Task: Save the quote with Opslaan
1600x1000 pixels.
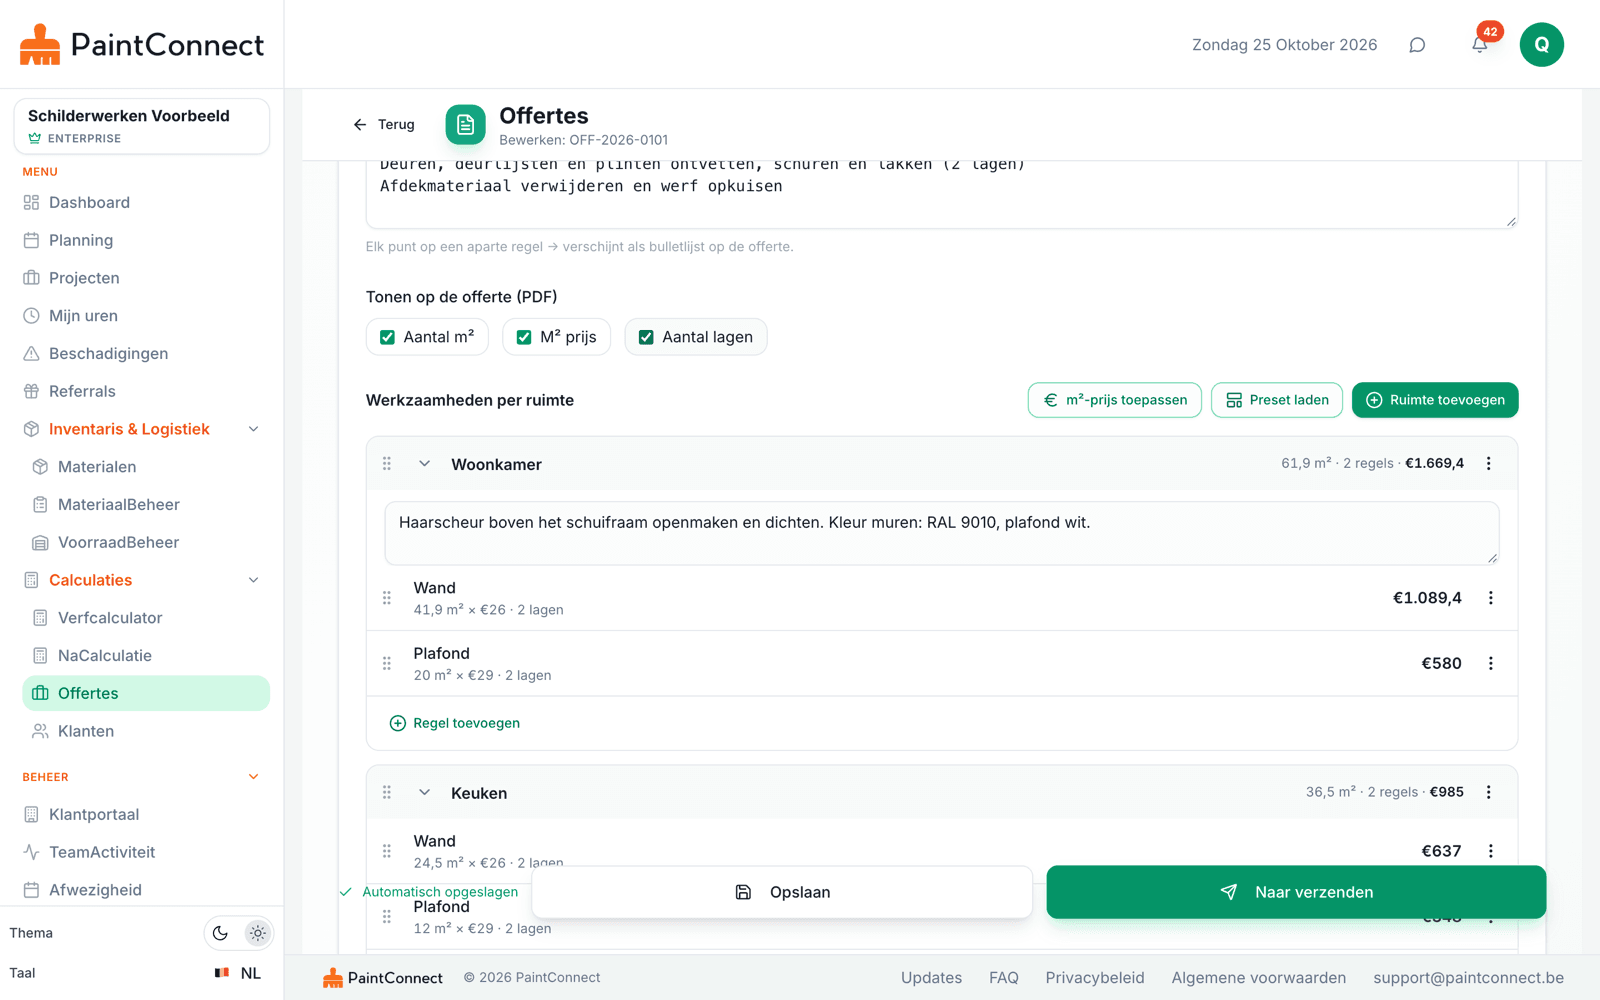Action: [782, 892]
